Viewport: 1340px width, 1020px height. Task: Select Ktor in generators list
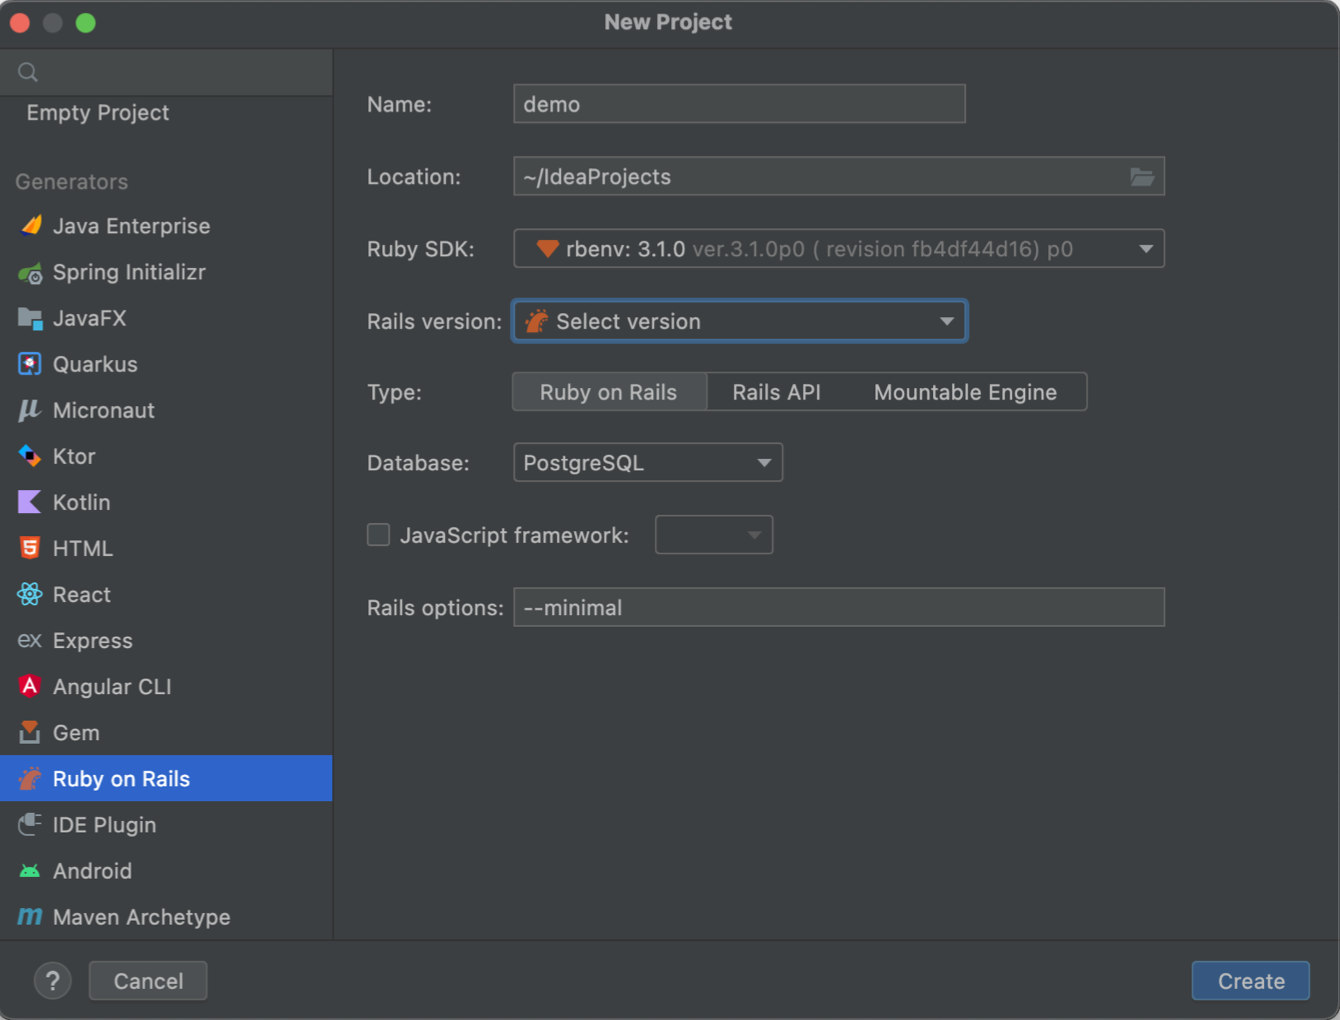(x=166, y=456)
